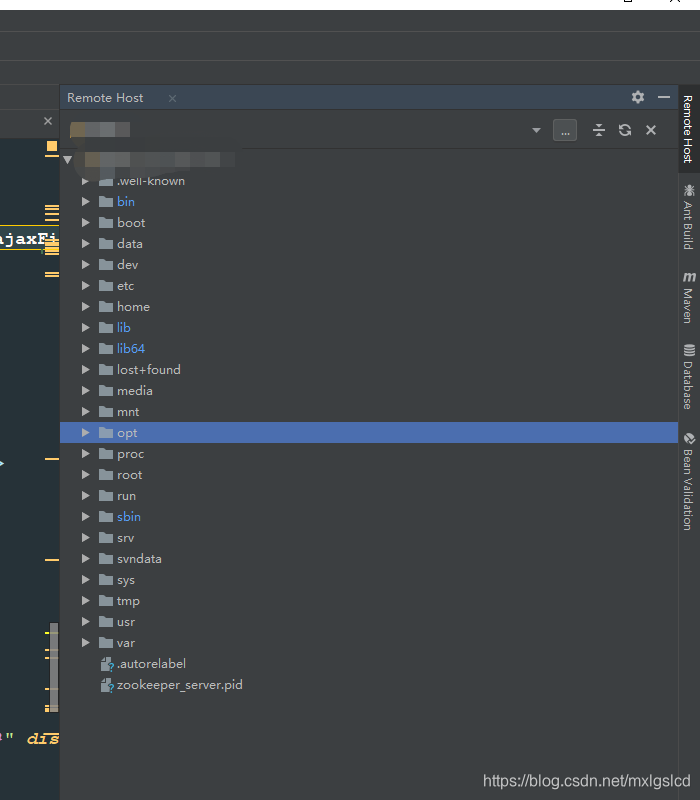Click the '.autorelabel' file name

[x=152, y=664]
